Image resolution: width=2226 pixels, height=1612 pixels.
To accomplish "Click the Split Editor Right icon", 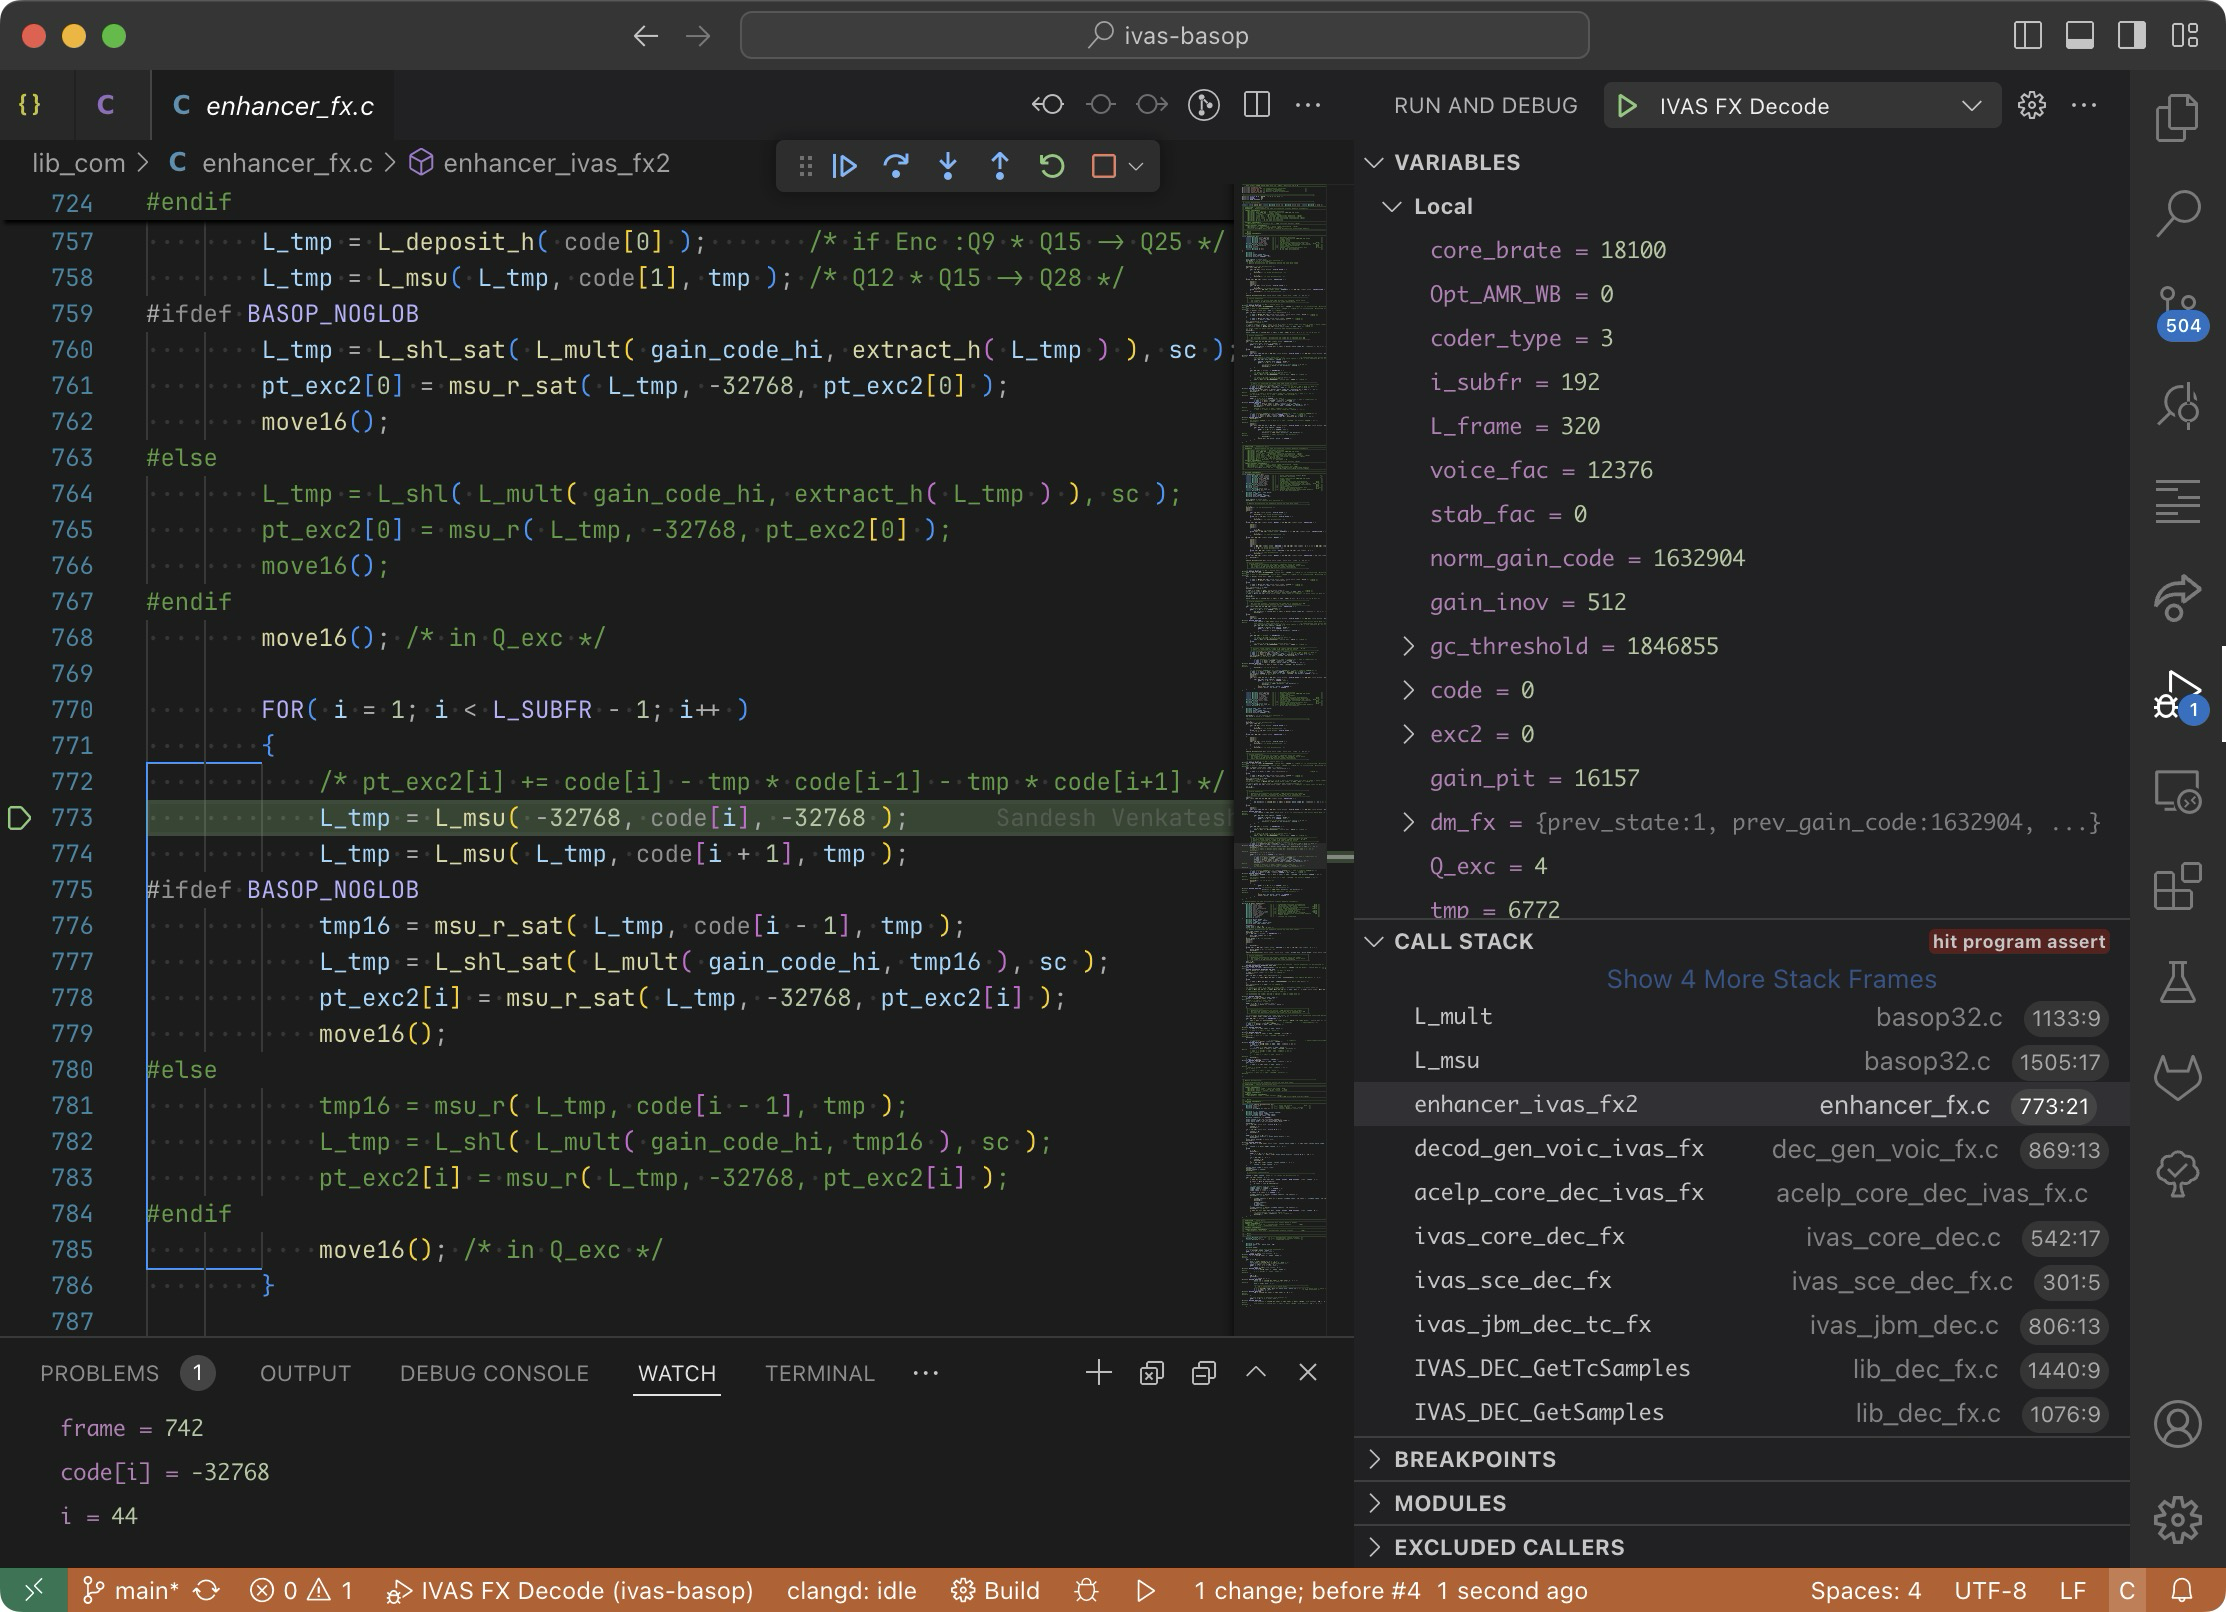I will tap(1257, 105).
